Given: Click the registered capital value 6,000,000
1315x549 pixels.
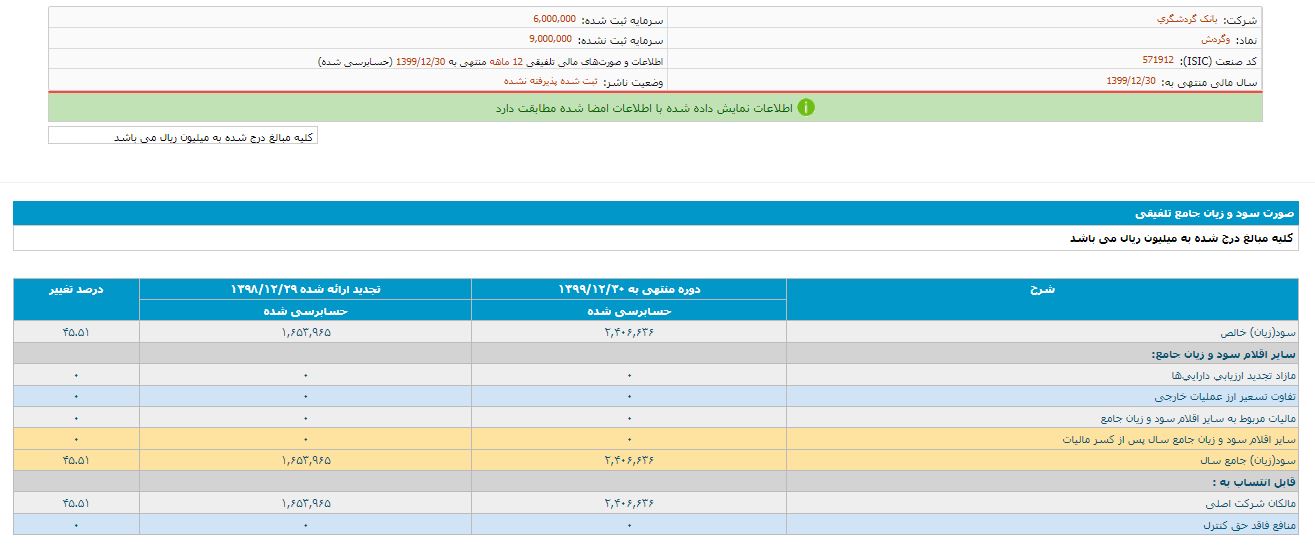Looking at the screenshot, I should point(552,19).
